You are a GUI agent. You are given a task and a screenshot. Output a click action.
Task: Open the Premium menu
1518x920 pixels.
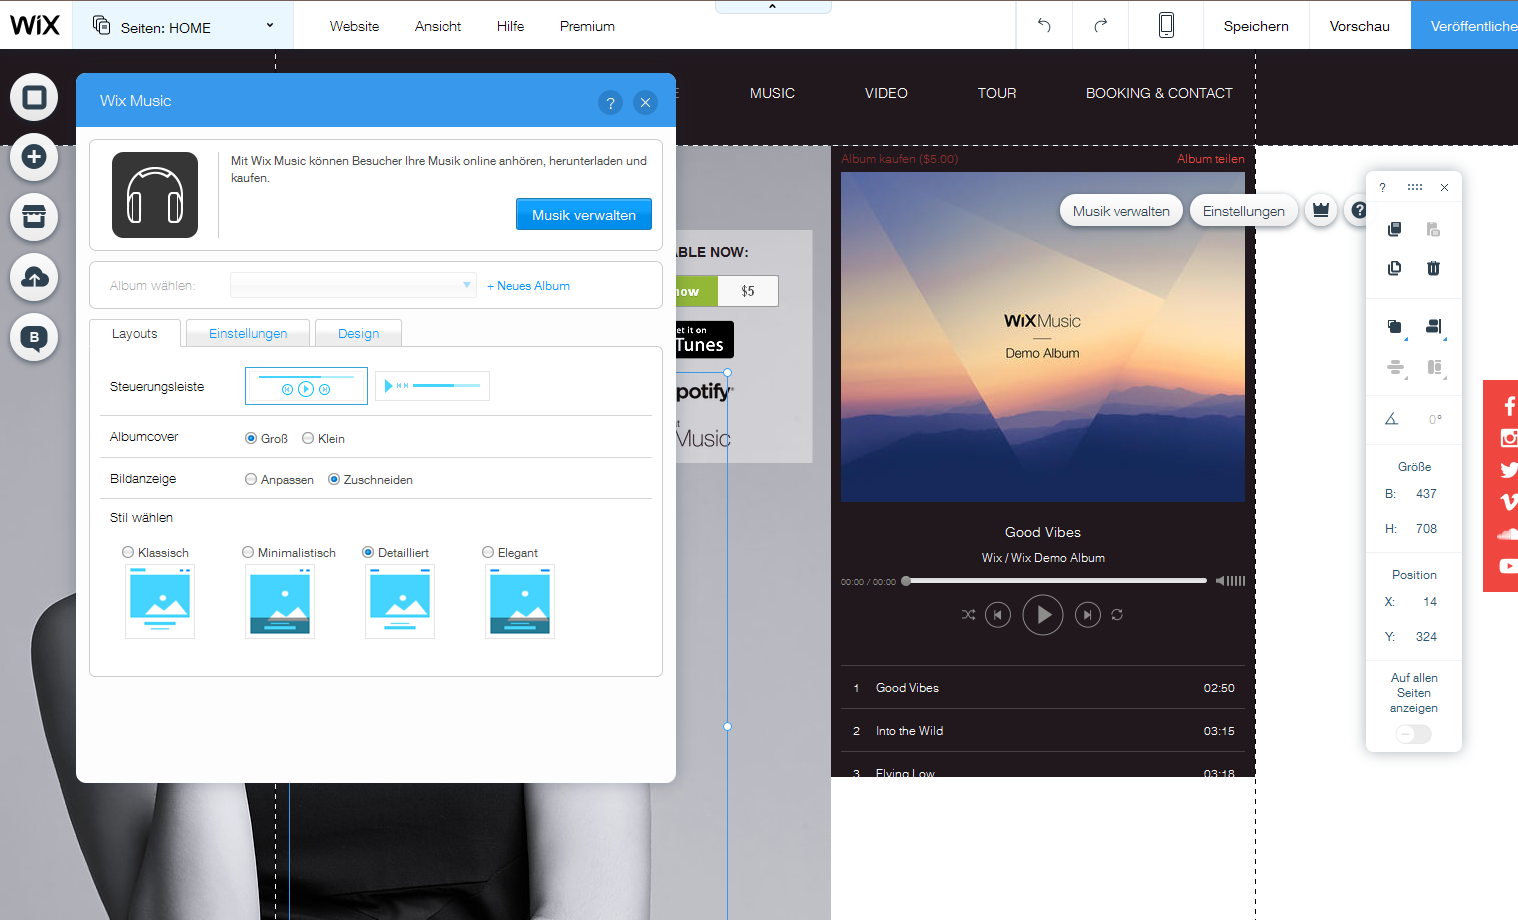587,26
